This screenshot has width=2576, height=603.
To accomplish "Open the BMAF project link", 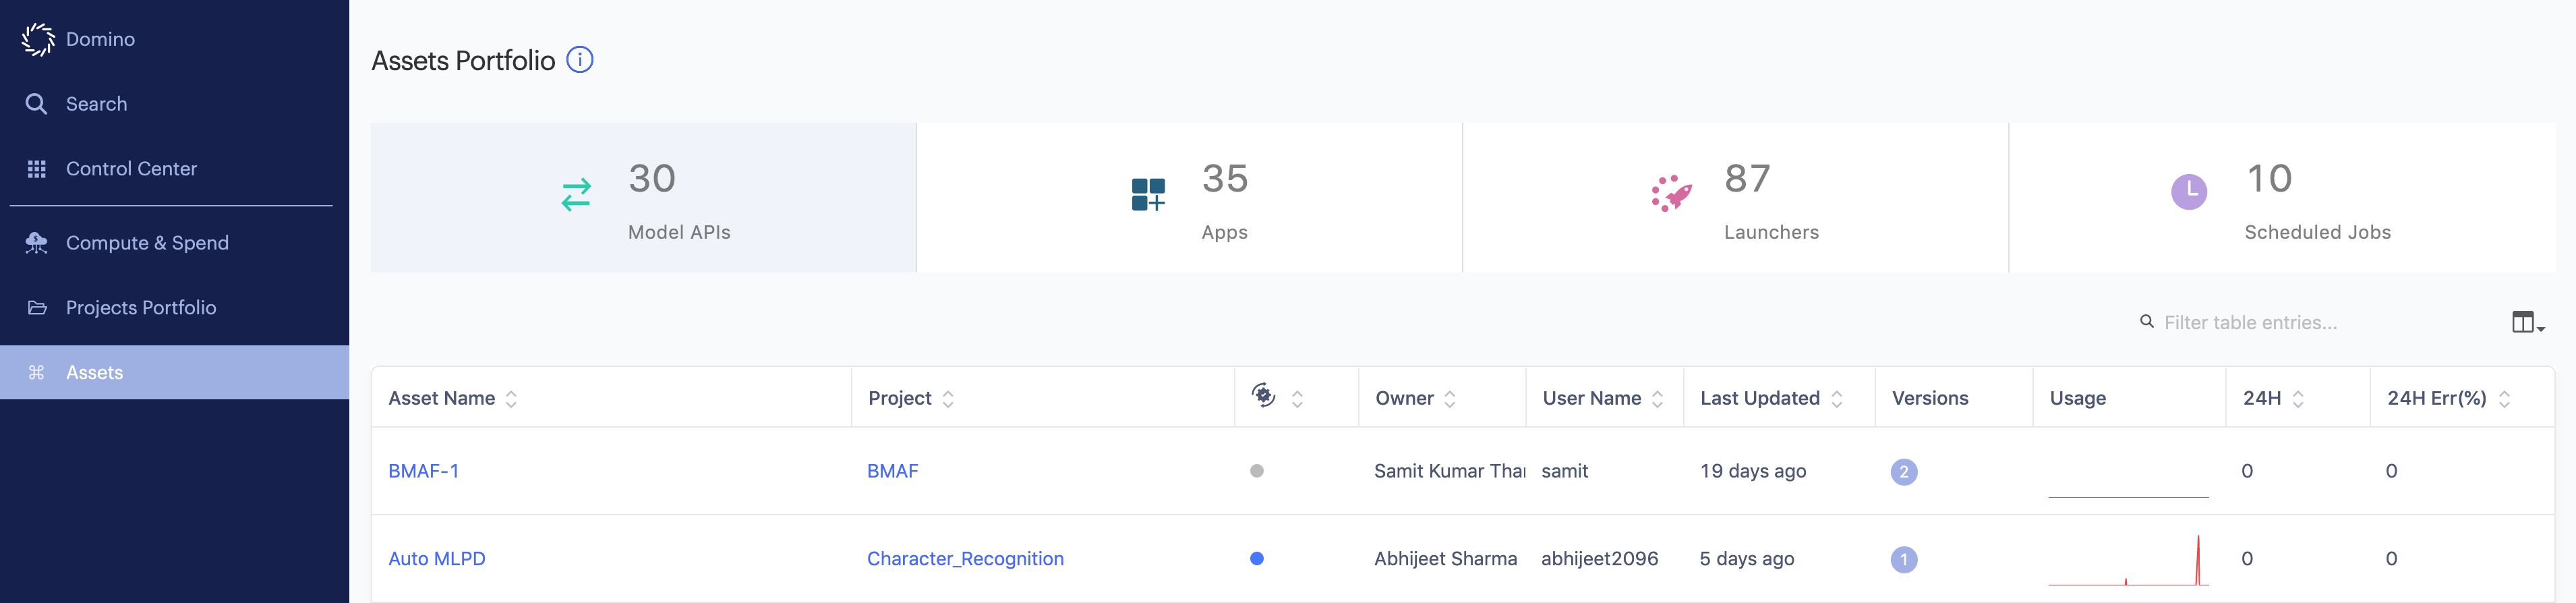I will [x=892, y=471].
